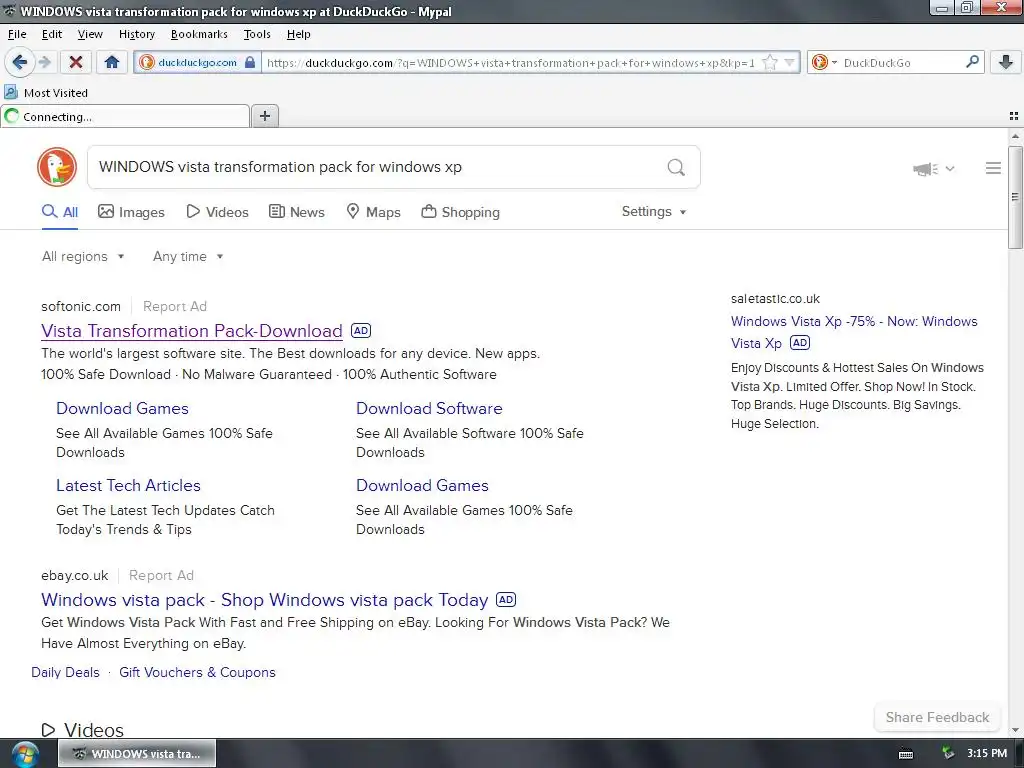The height and width of the screenshot is (768, 1024).
Task: Open Download Games link below Download Software
Action: coord(422,486)
